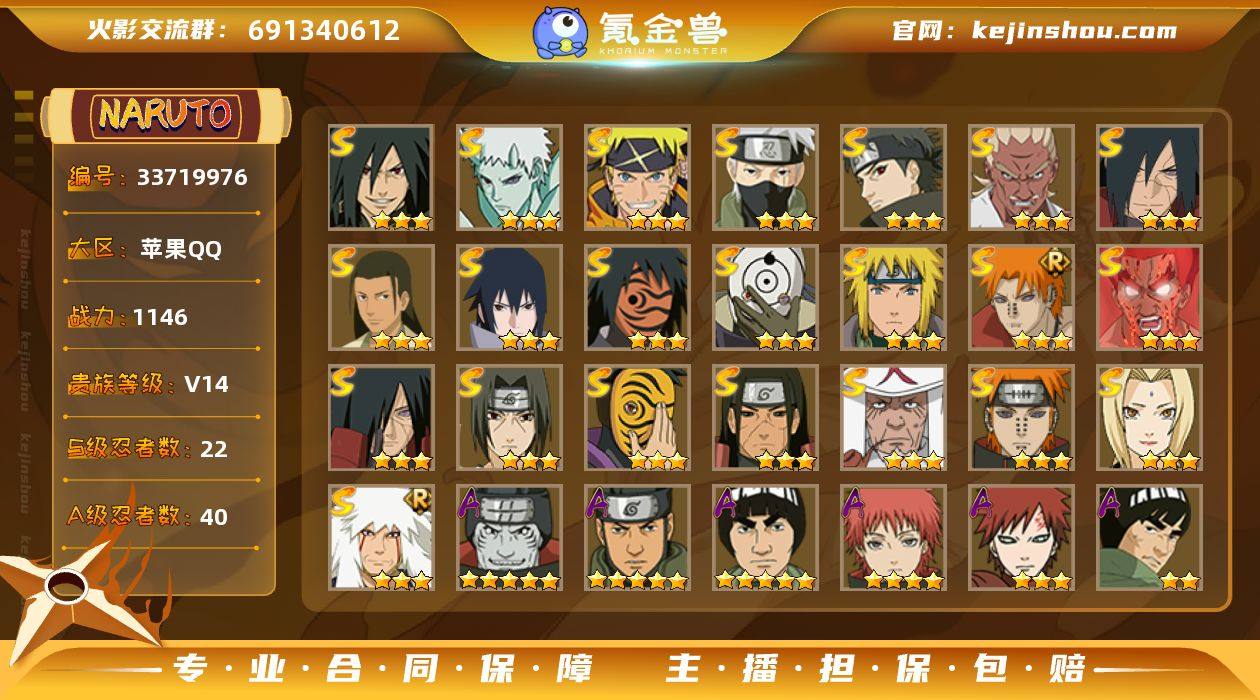Select the blonde Naruto character in top row

click(637, 177)
